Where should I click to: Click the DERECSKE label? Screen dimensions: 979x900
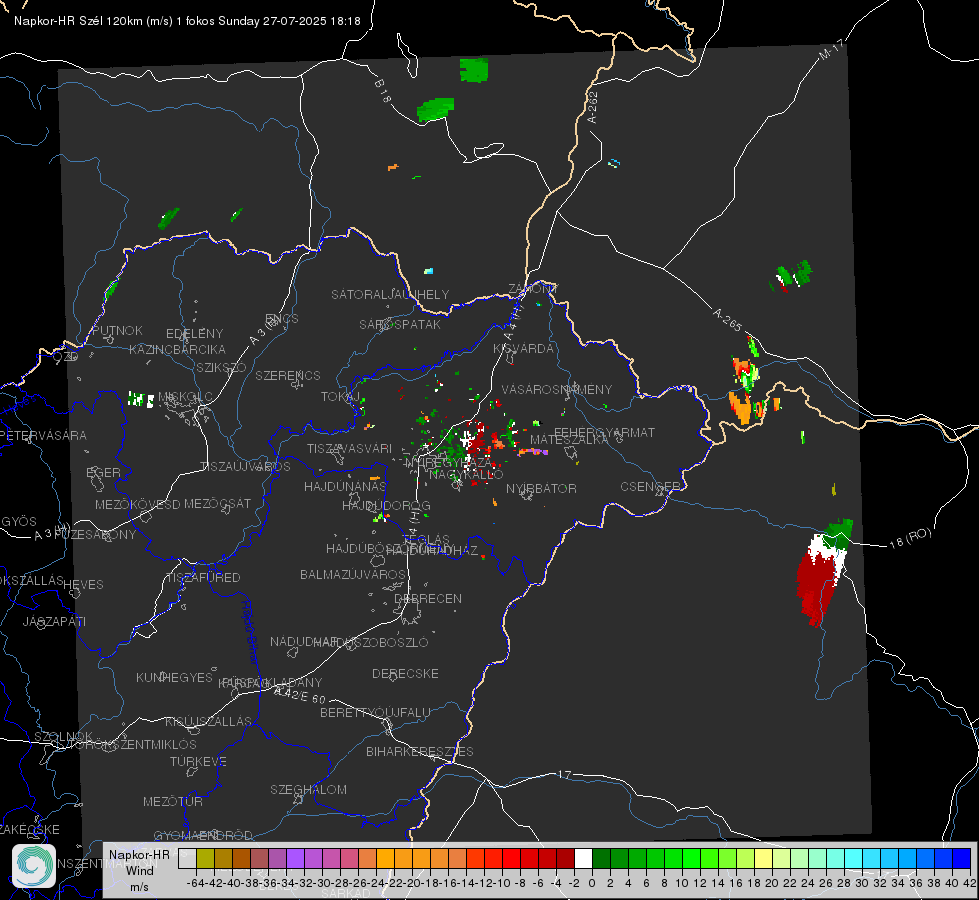coord(405,673)
